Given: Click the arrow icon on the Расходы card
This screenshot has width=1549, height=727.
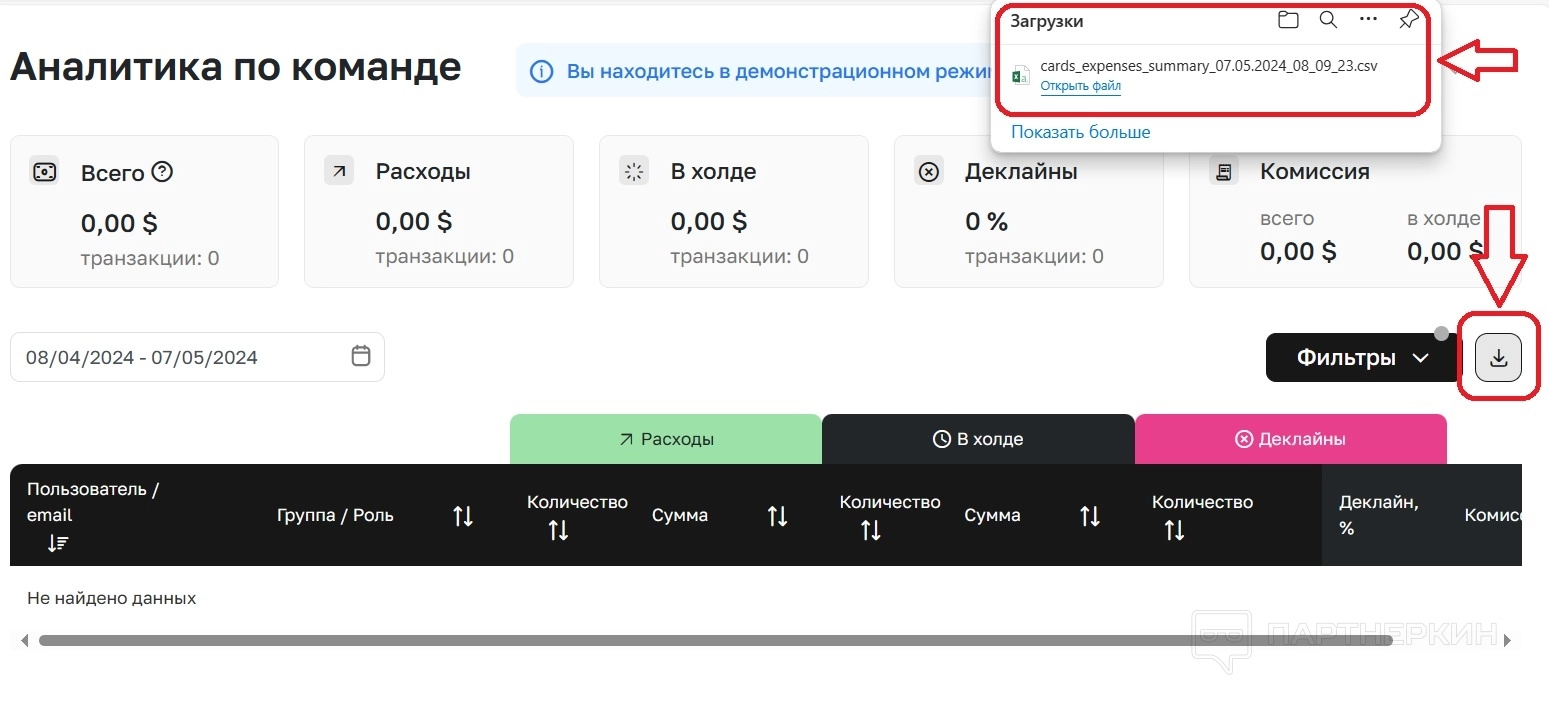Looking at the screenshot, I should pyautogui.click(x=339, y=171).
